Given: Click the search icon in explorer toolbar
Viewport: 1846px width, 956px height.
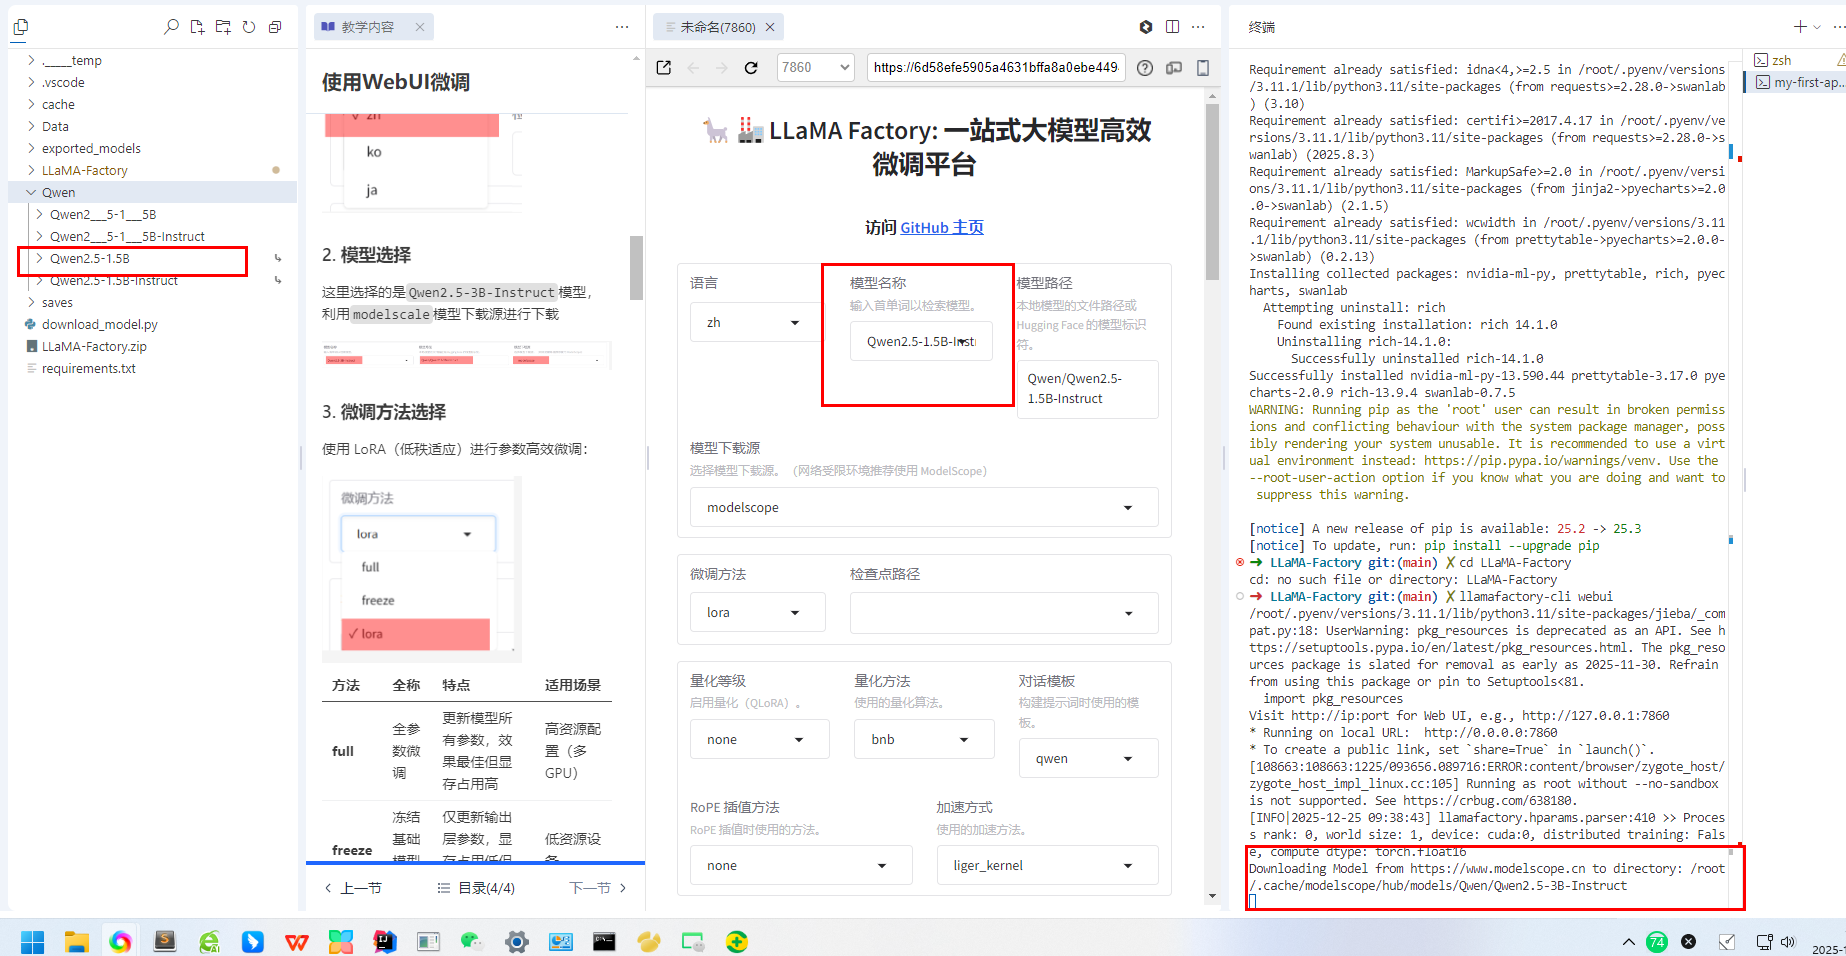Looking at the screenshot, I should tap(171, 27).
